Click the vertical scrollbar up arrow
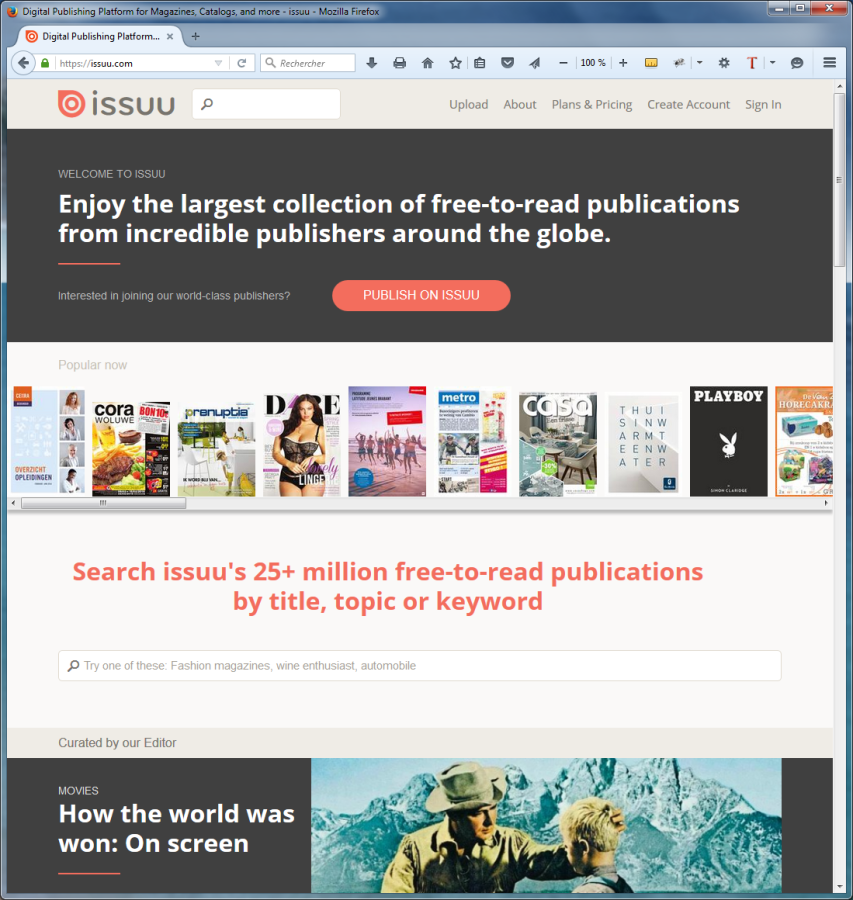 (x=839, y=86)
